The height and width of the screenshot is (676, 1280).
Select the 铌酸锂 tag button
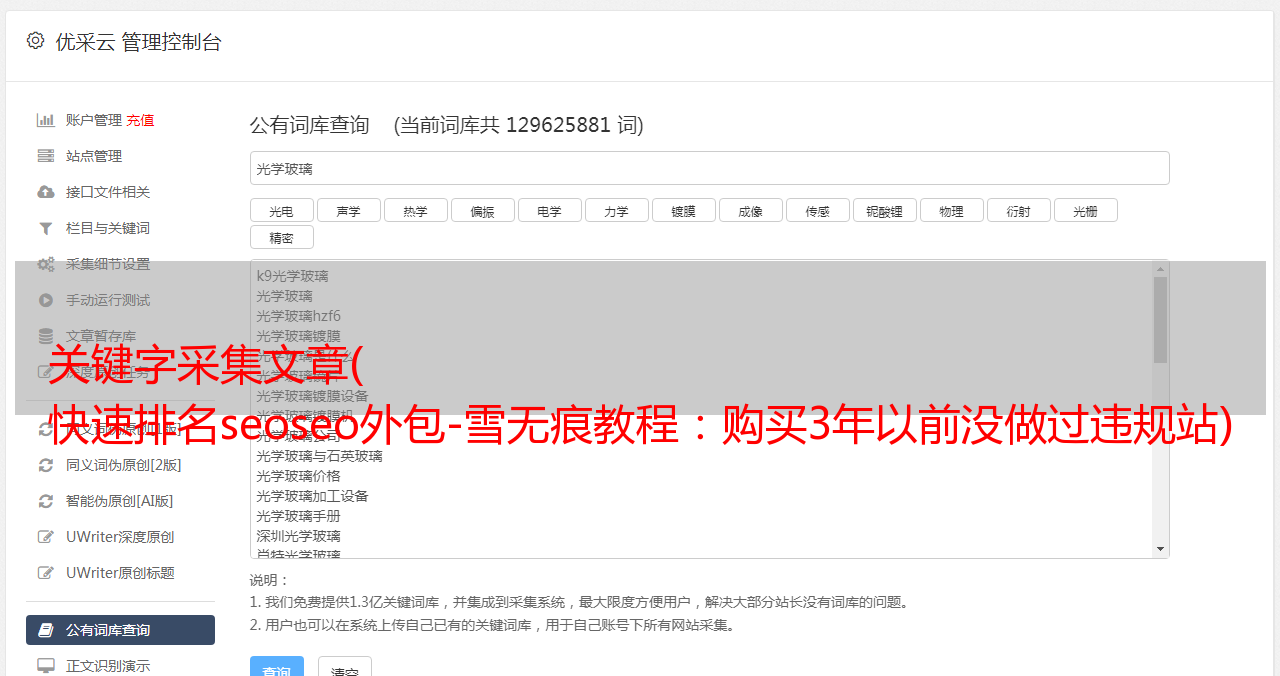pos(885,210)
